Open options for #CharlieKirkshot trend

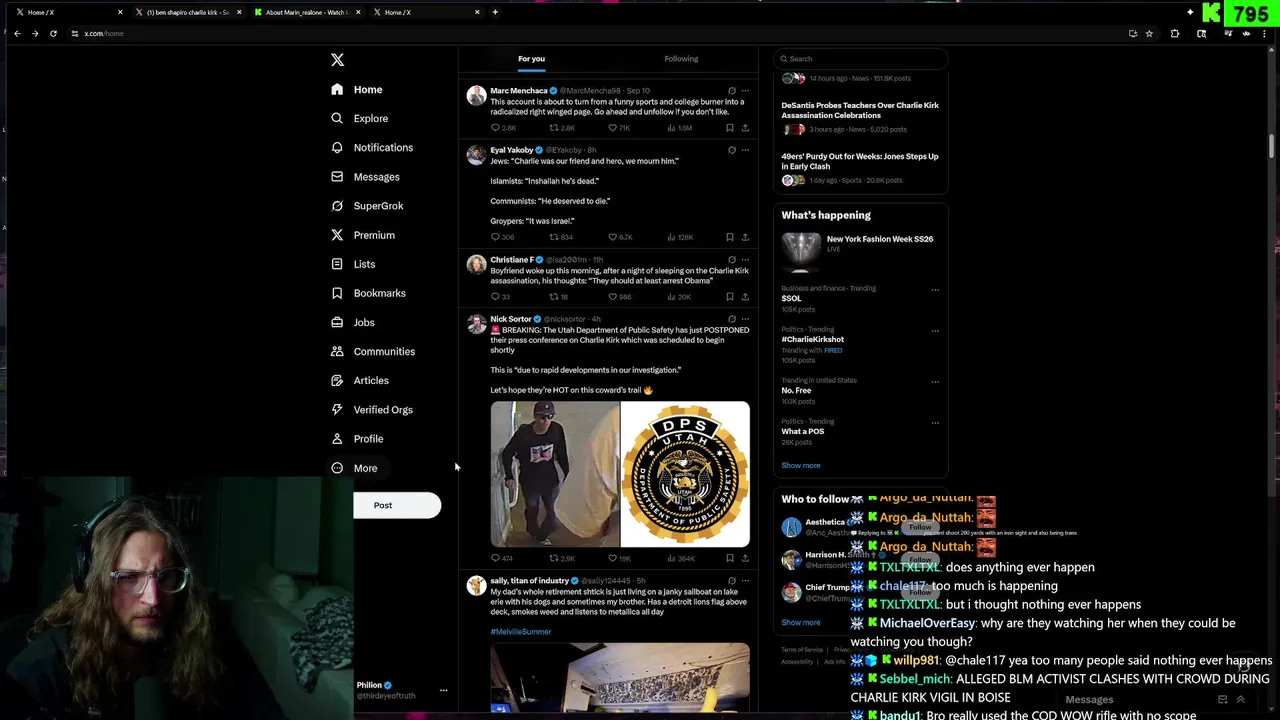click(x=935, y=331)
